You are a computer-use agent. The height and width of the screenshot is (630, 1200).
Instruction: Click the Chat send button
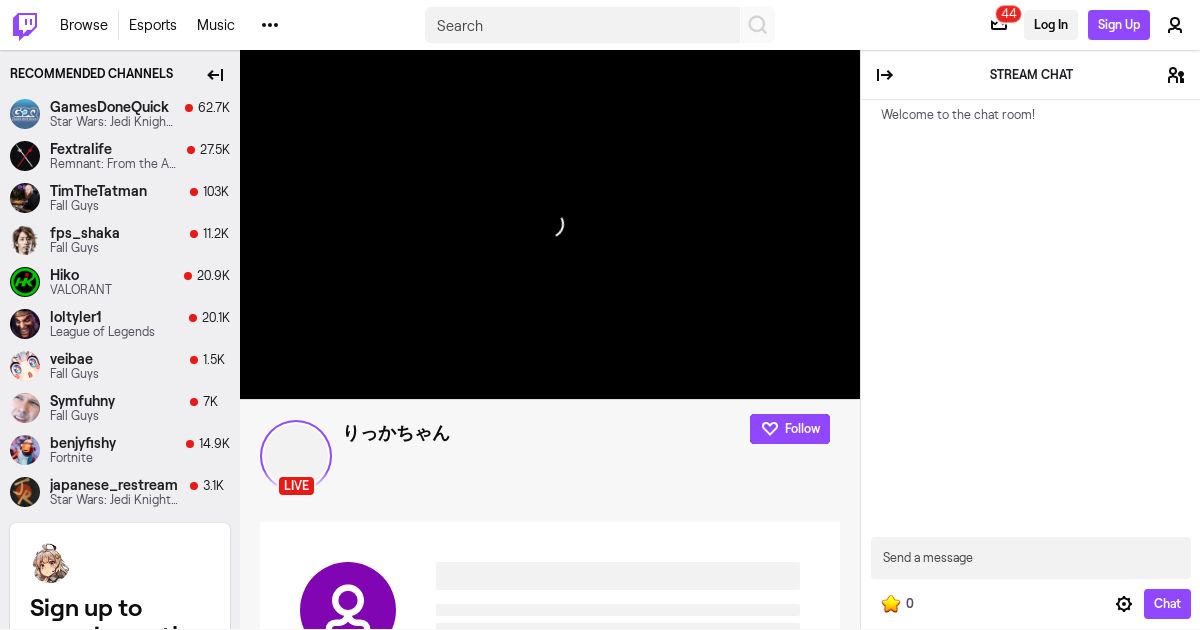pyautogui.click(x=1167, y=604)
